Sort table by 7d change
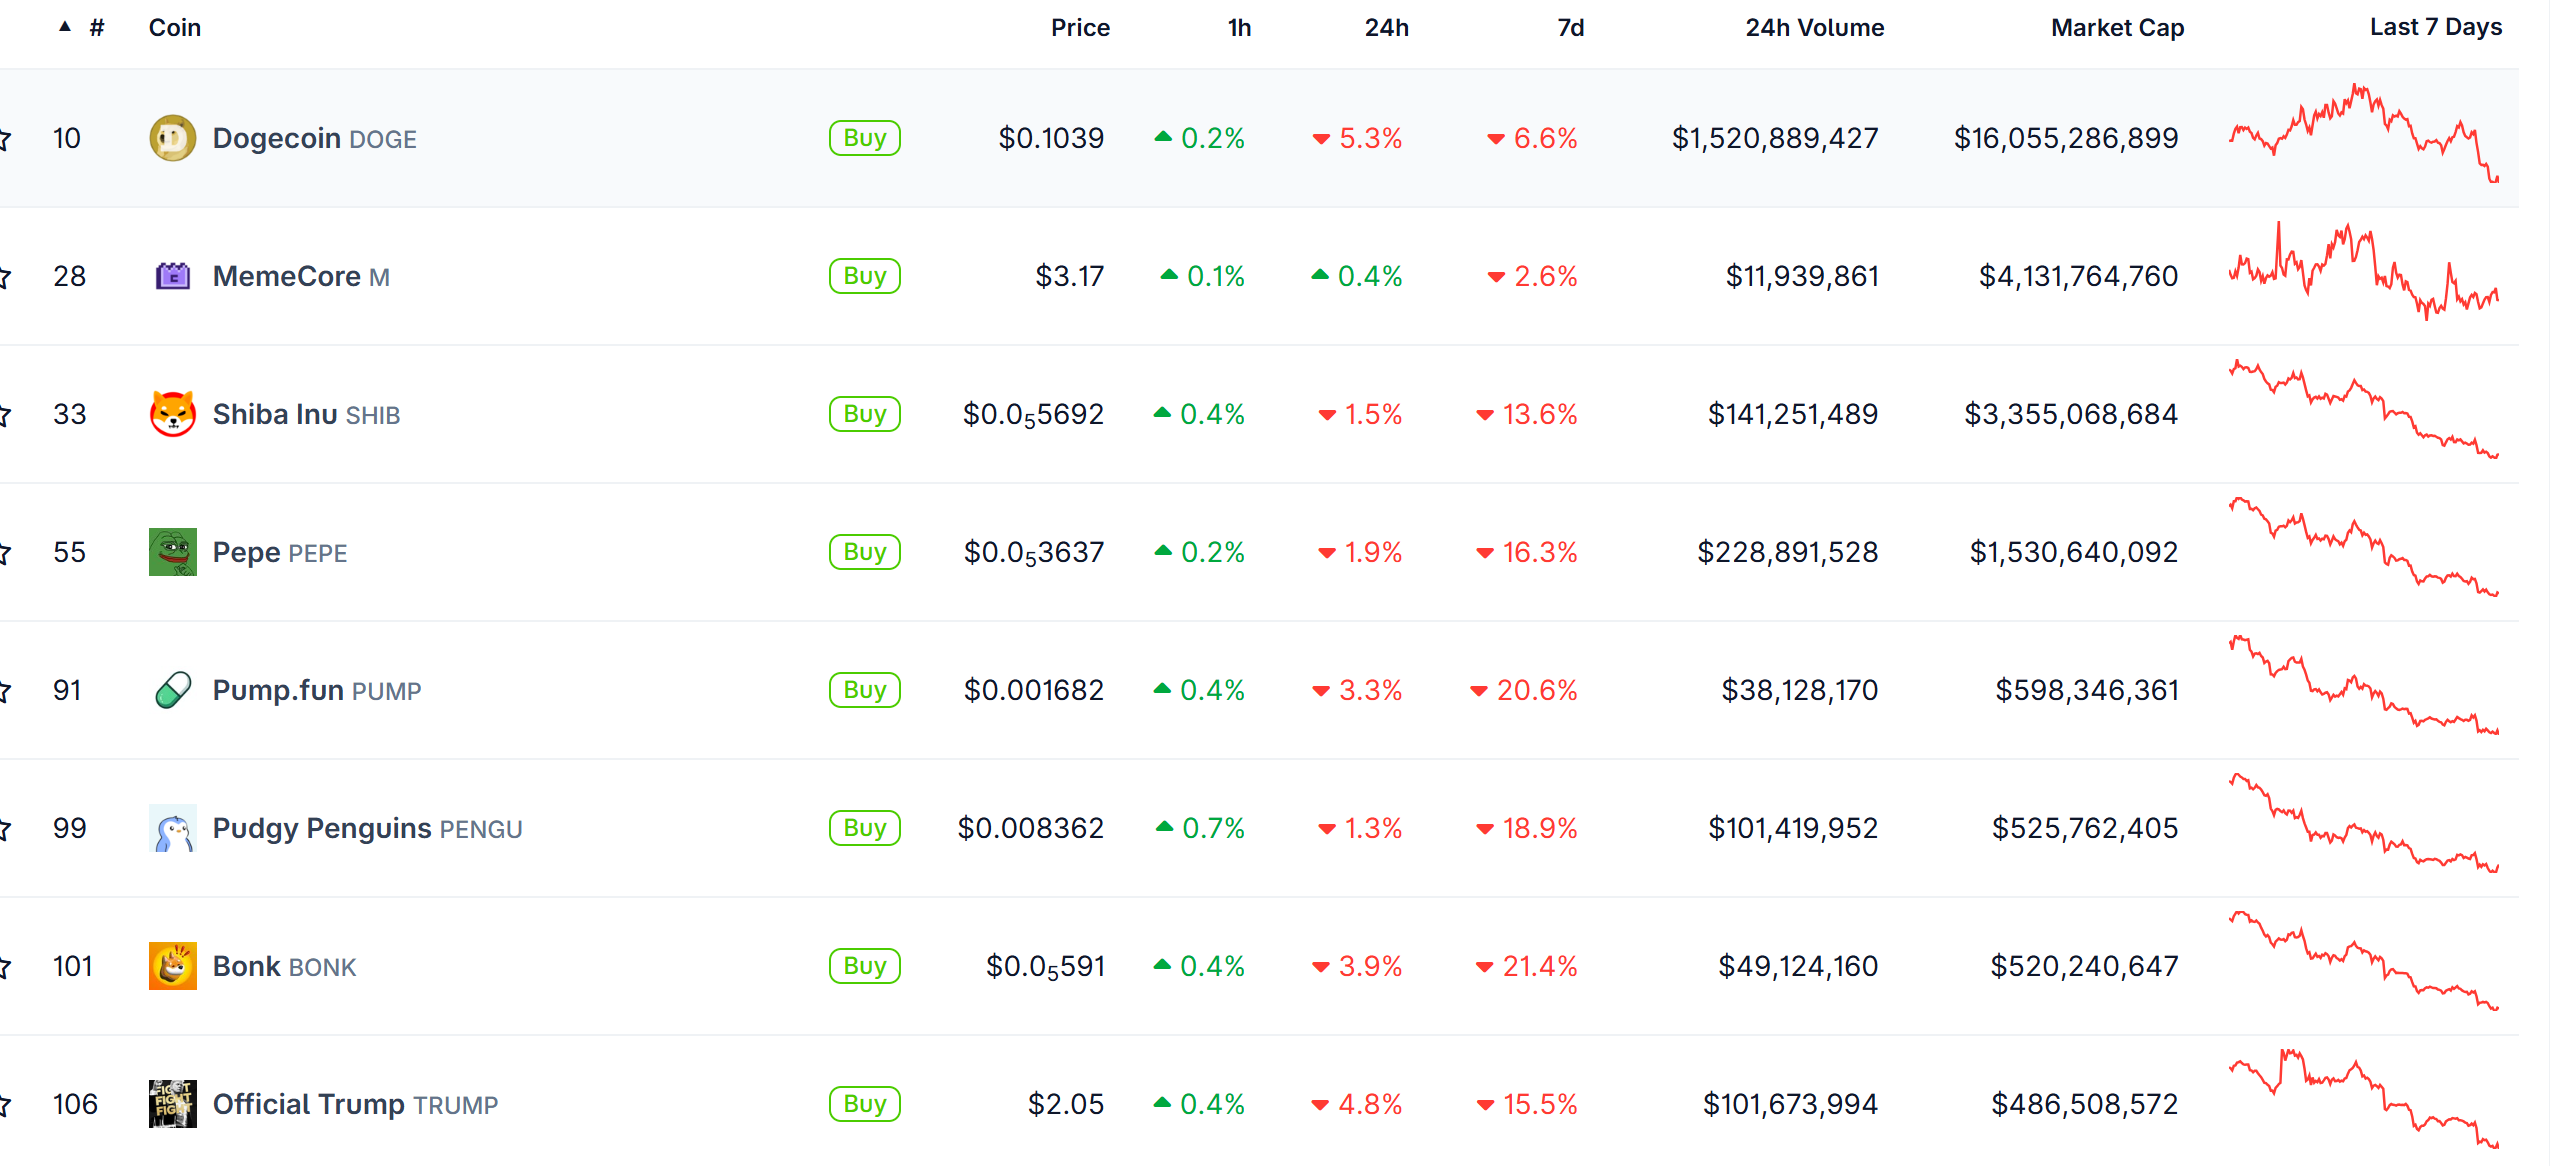The image size is (2550, 1166). tap(1570, 28)
